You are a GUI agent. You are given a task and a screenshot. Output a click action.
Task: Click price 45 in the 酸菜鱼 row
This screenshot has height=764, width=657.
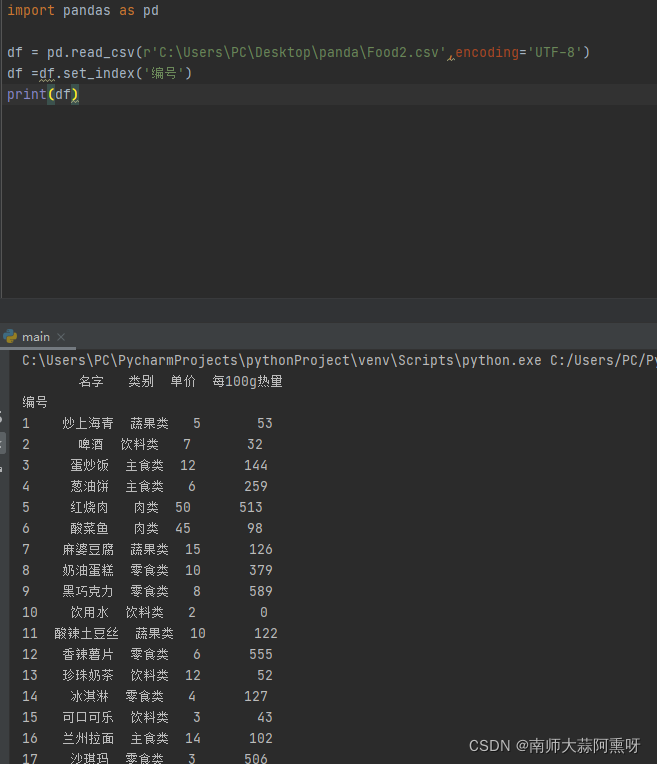183,528
